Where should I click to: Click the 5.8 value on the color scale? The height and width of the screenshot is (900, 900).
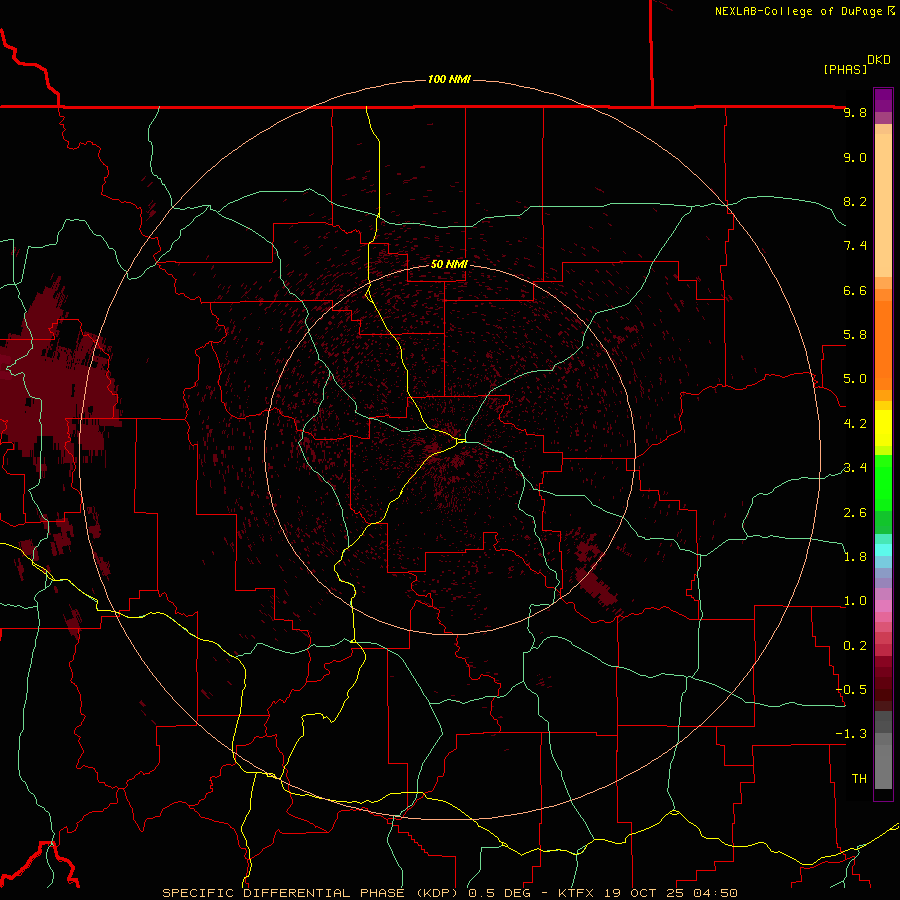pyautogui.click(x=855, y=335)
